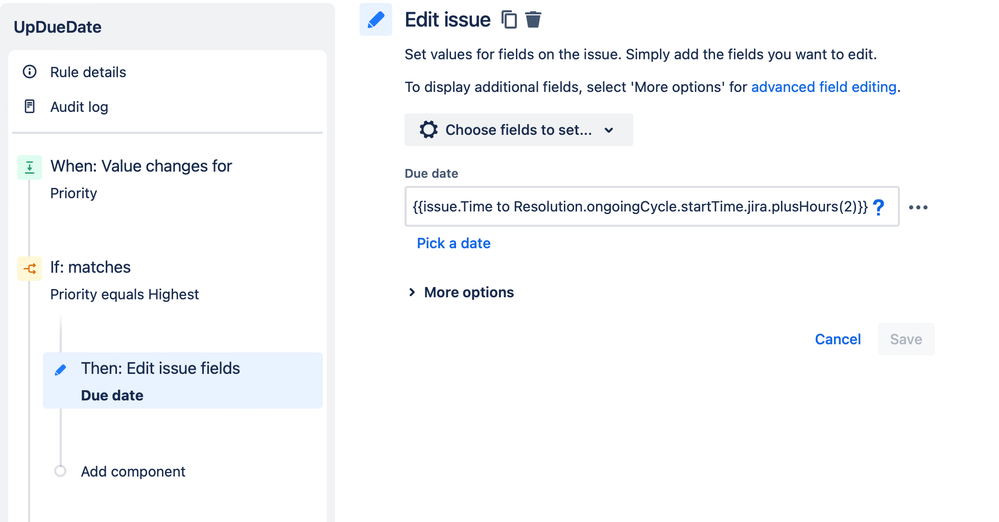Delete the Edit issue component via trash icon
The width and height of the screenshot is (999, 522).
tap(534, 20)
